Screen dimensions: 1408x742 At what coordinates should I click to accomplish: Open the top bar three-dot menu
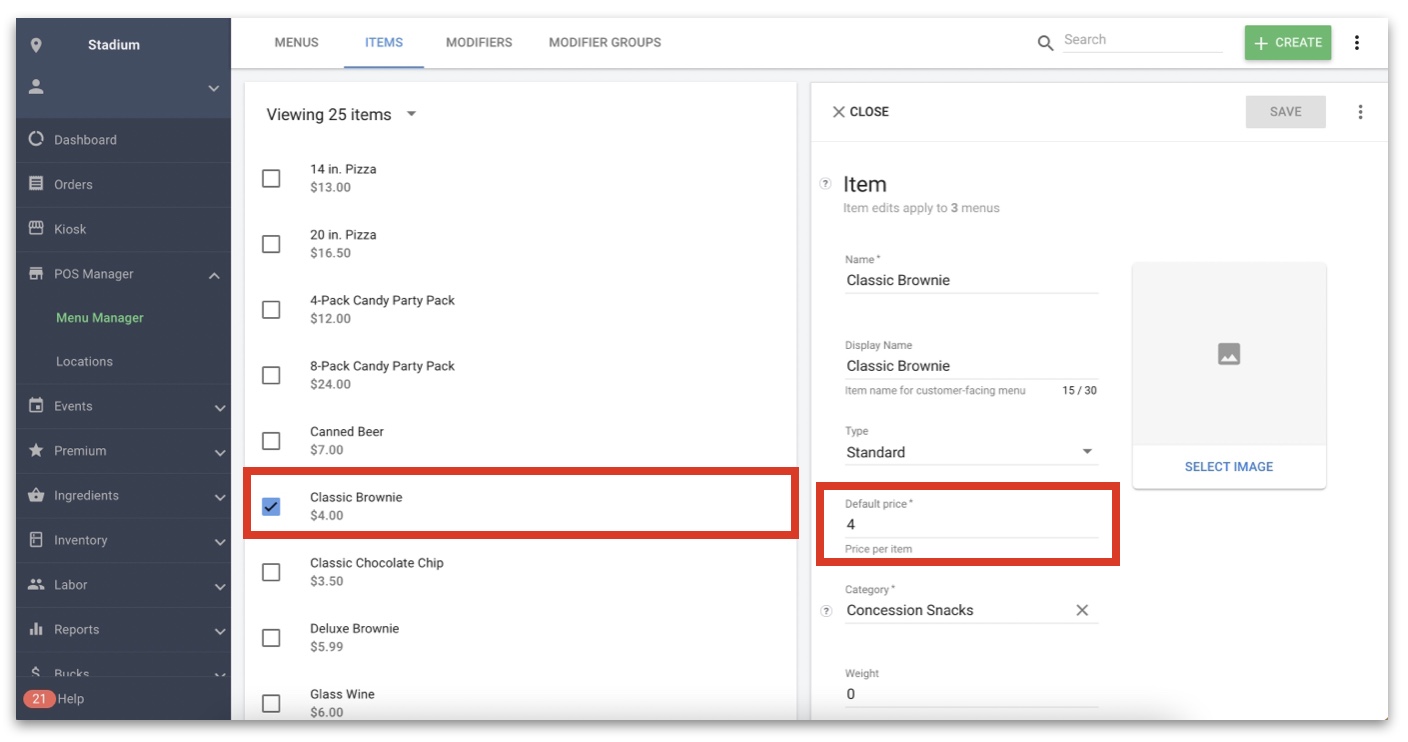tap(1357, 43)
